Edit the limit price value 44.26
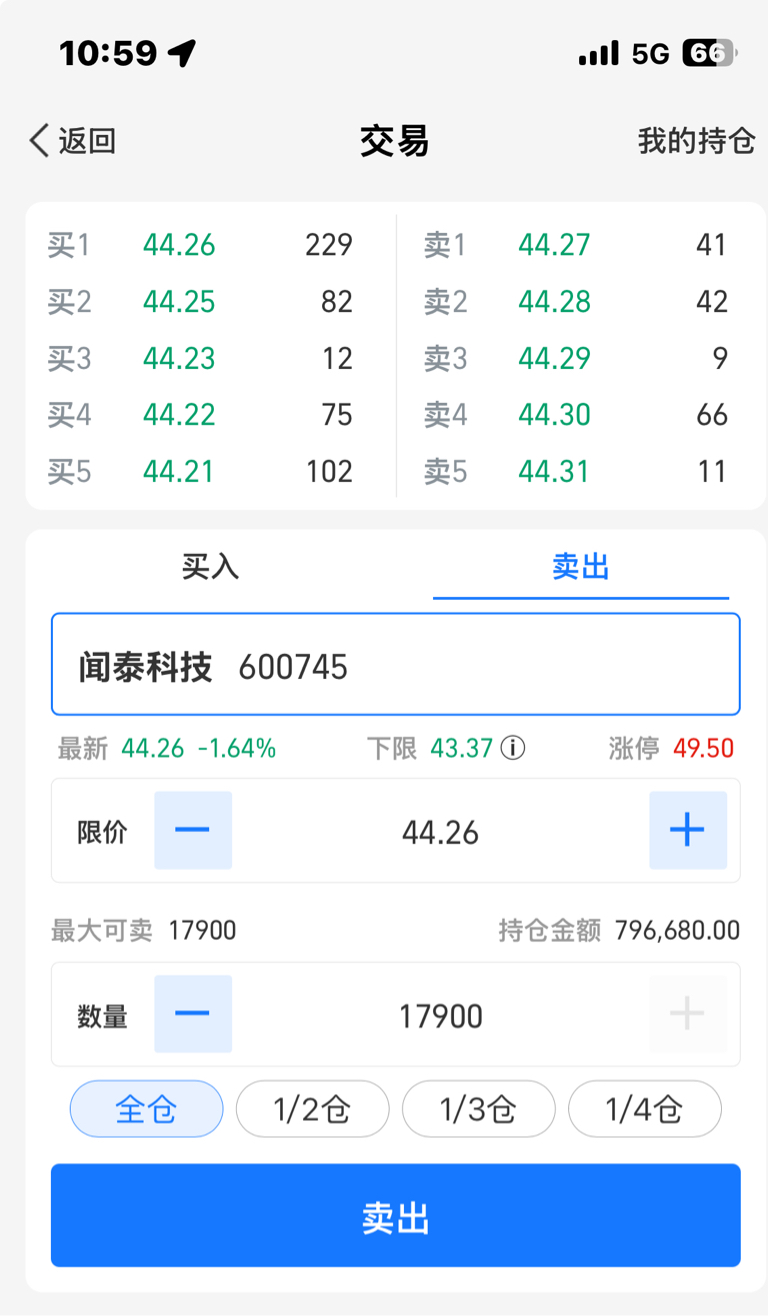768x1316 pixels. 440,832
